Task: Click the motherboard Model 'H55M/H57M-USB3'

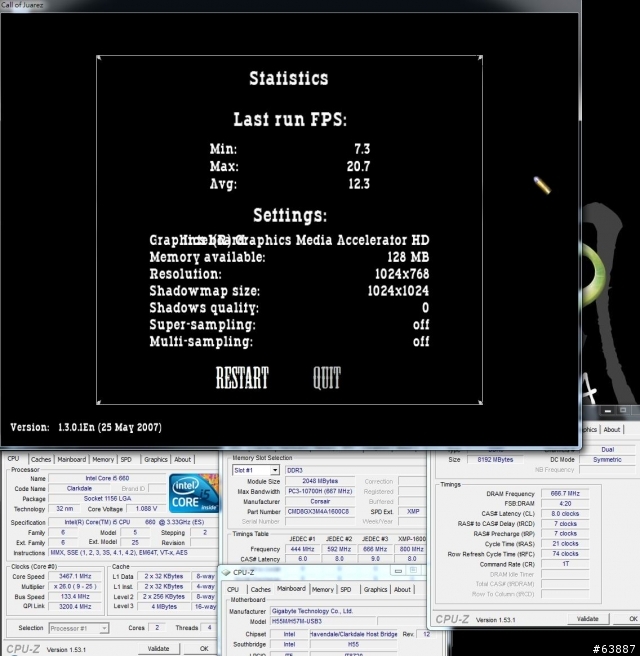Action: pos(323,621)
